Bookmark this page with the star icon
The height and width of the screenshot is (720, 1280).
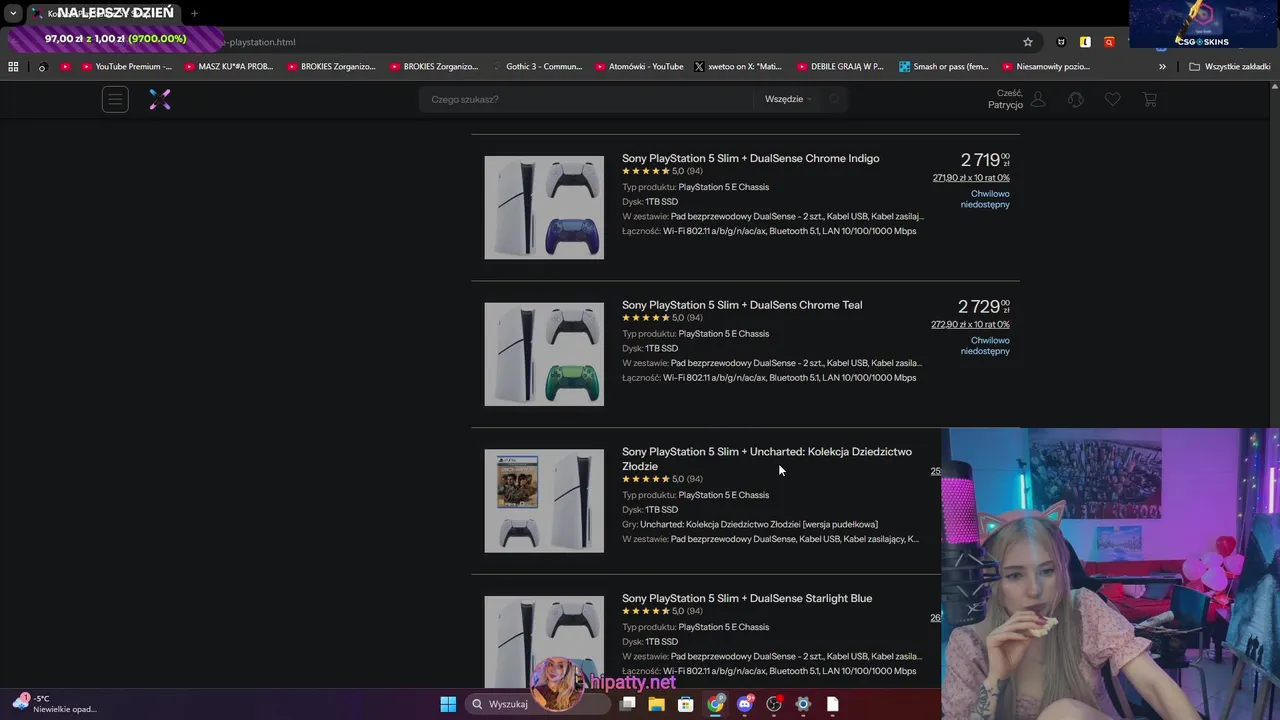[x=1027, y=42]
